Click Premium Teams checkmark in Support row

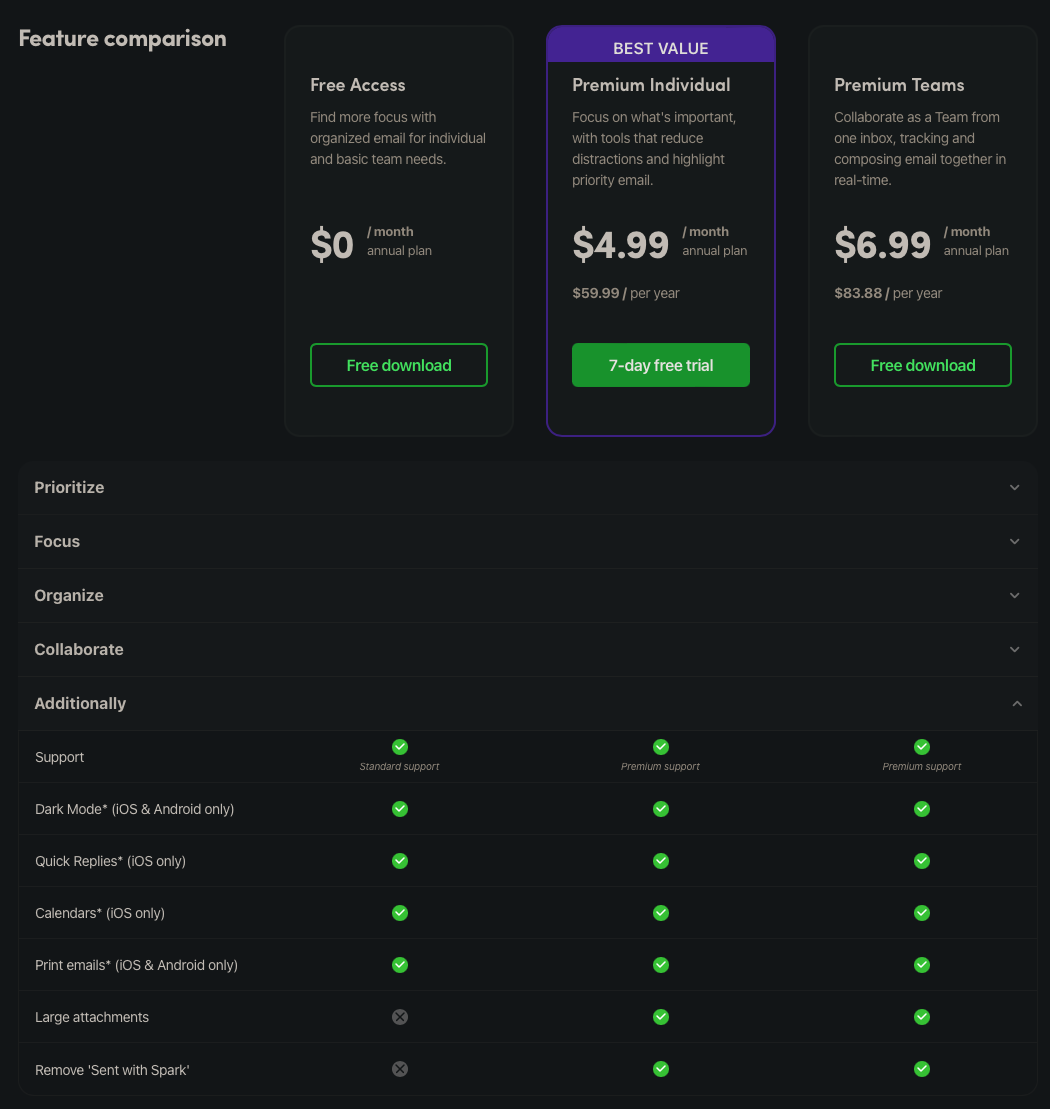coord(921,747)
